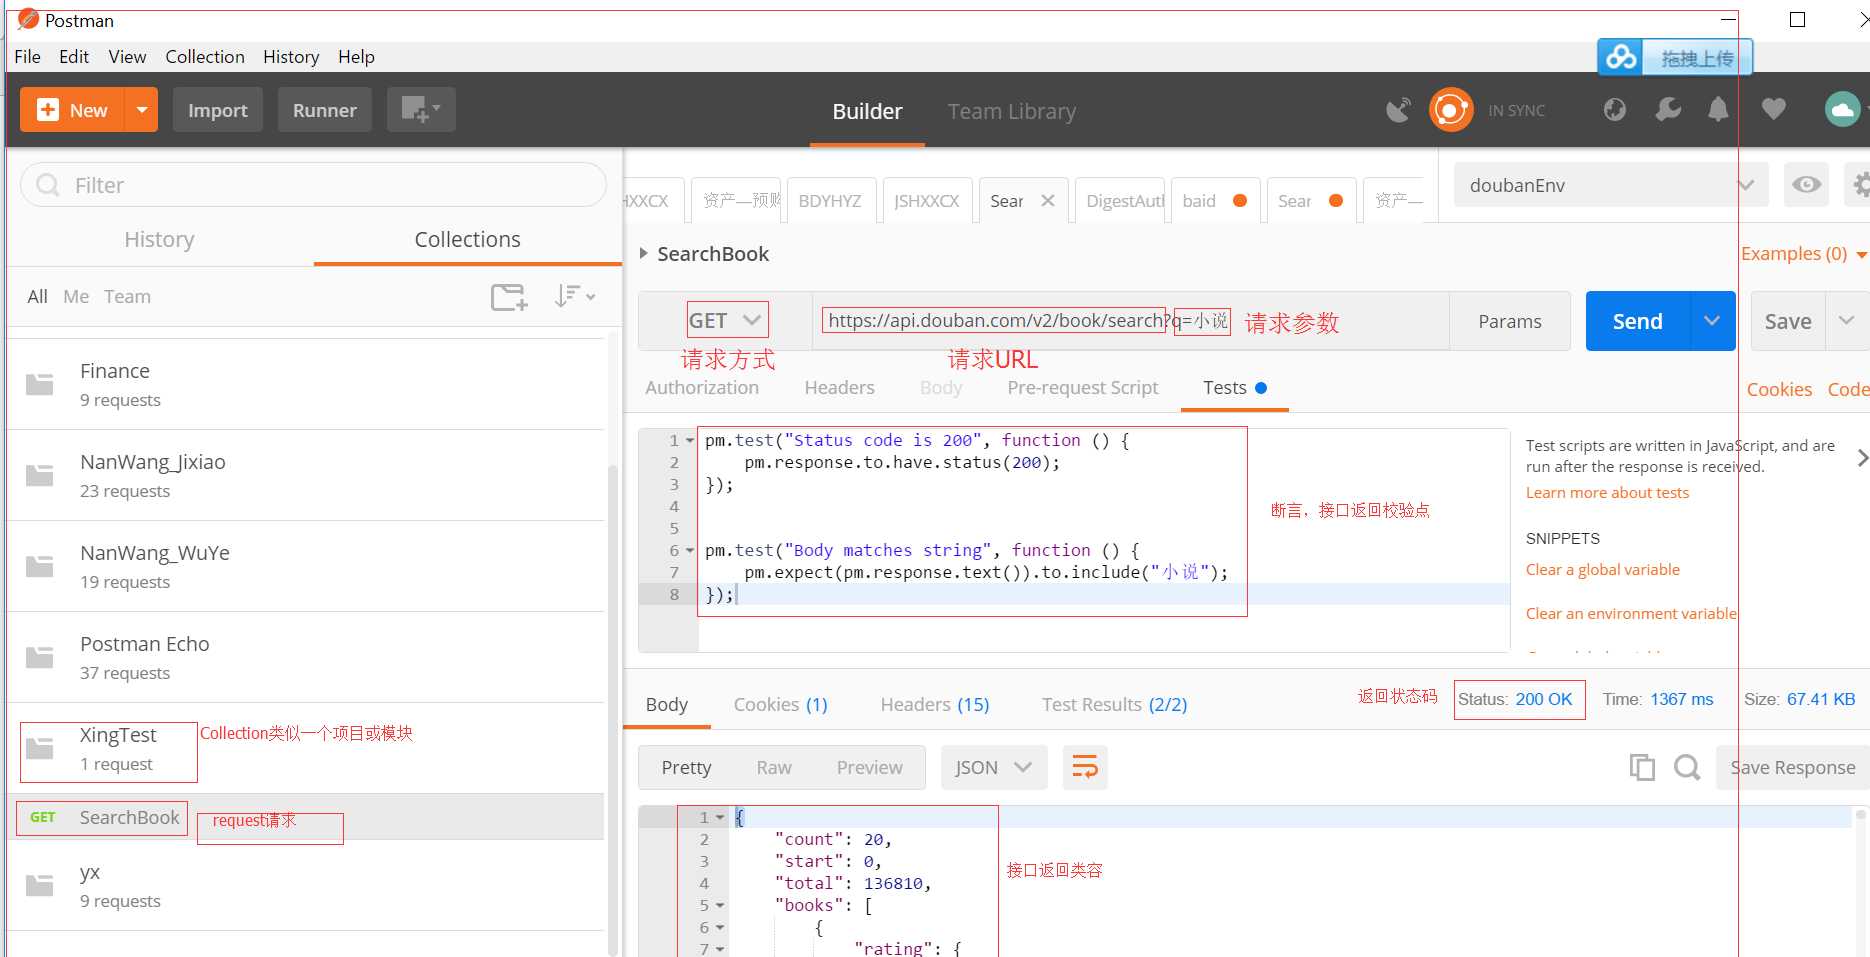The width and height of the screenshot is (1870, 957).
Task: Select the Raw response view
Action: tap(774, 768)
